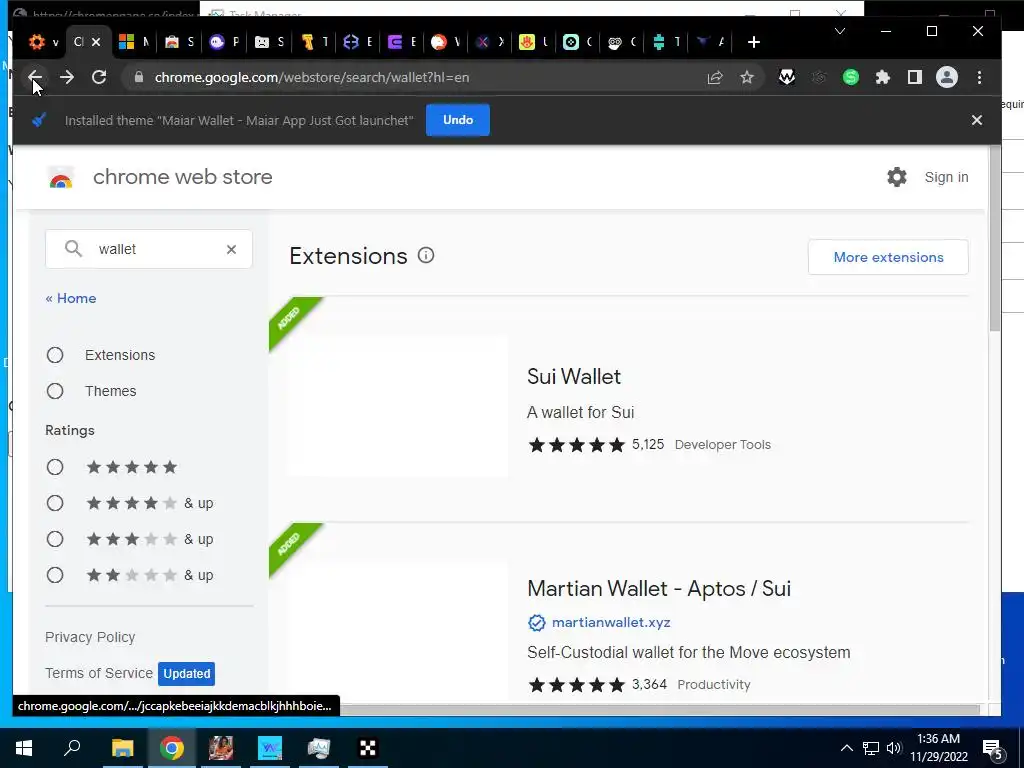Toggle the Chrome side panel

tap(915, 78)
